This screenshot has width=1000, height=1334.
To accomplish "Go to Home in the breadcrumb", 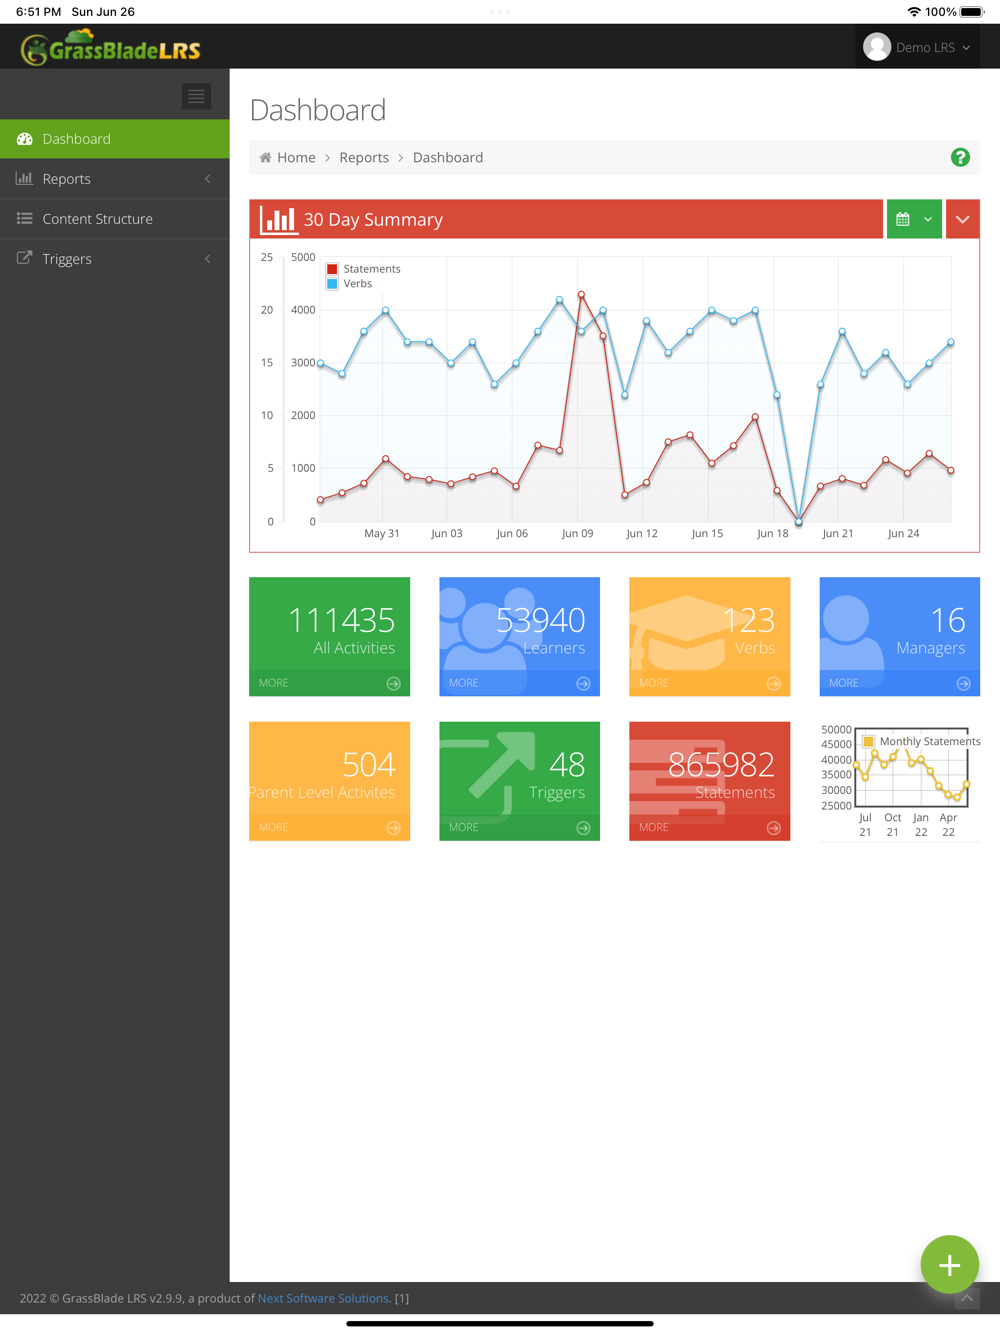I will coord(296,158).
